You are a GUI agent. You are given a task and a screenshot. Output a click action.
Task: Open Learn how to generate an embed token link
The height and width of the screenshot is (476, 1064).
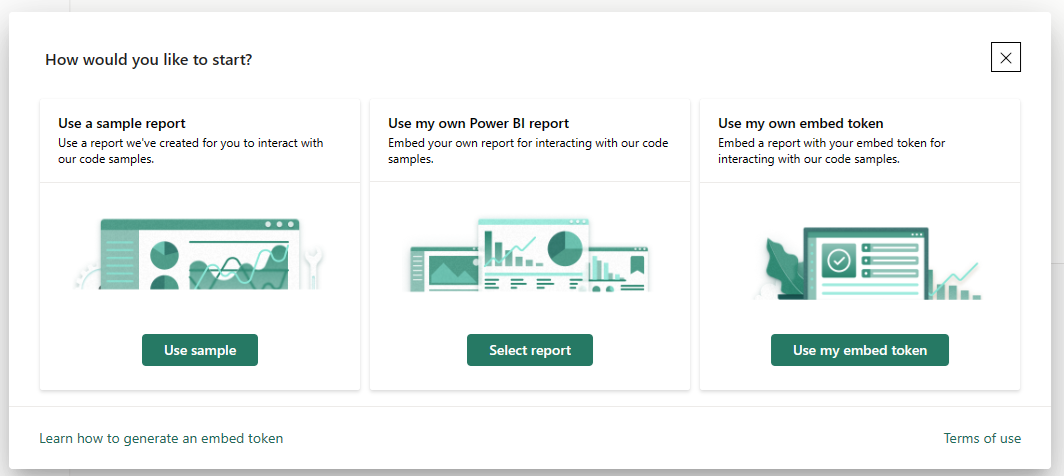[x=162, y=438]
